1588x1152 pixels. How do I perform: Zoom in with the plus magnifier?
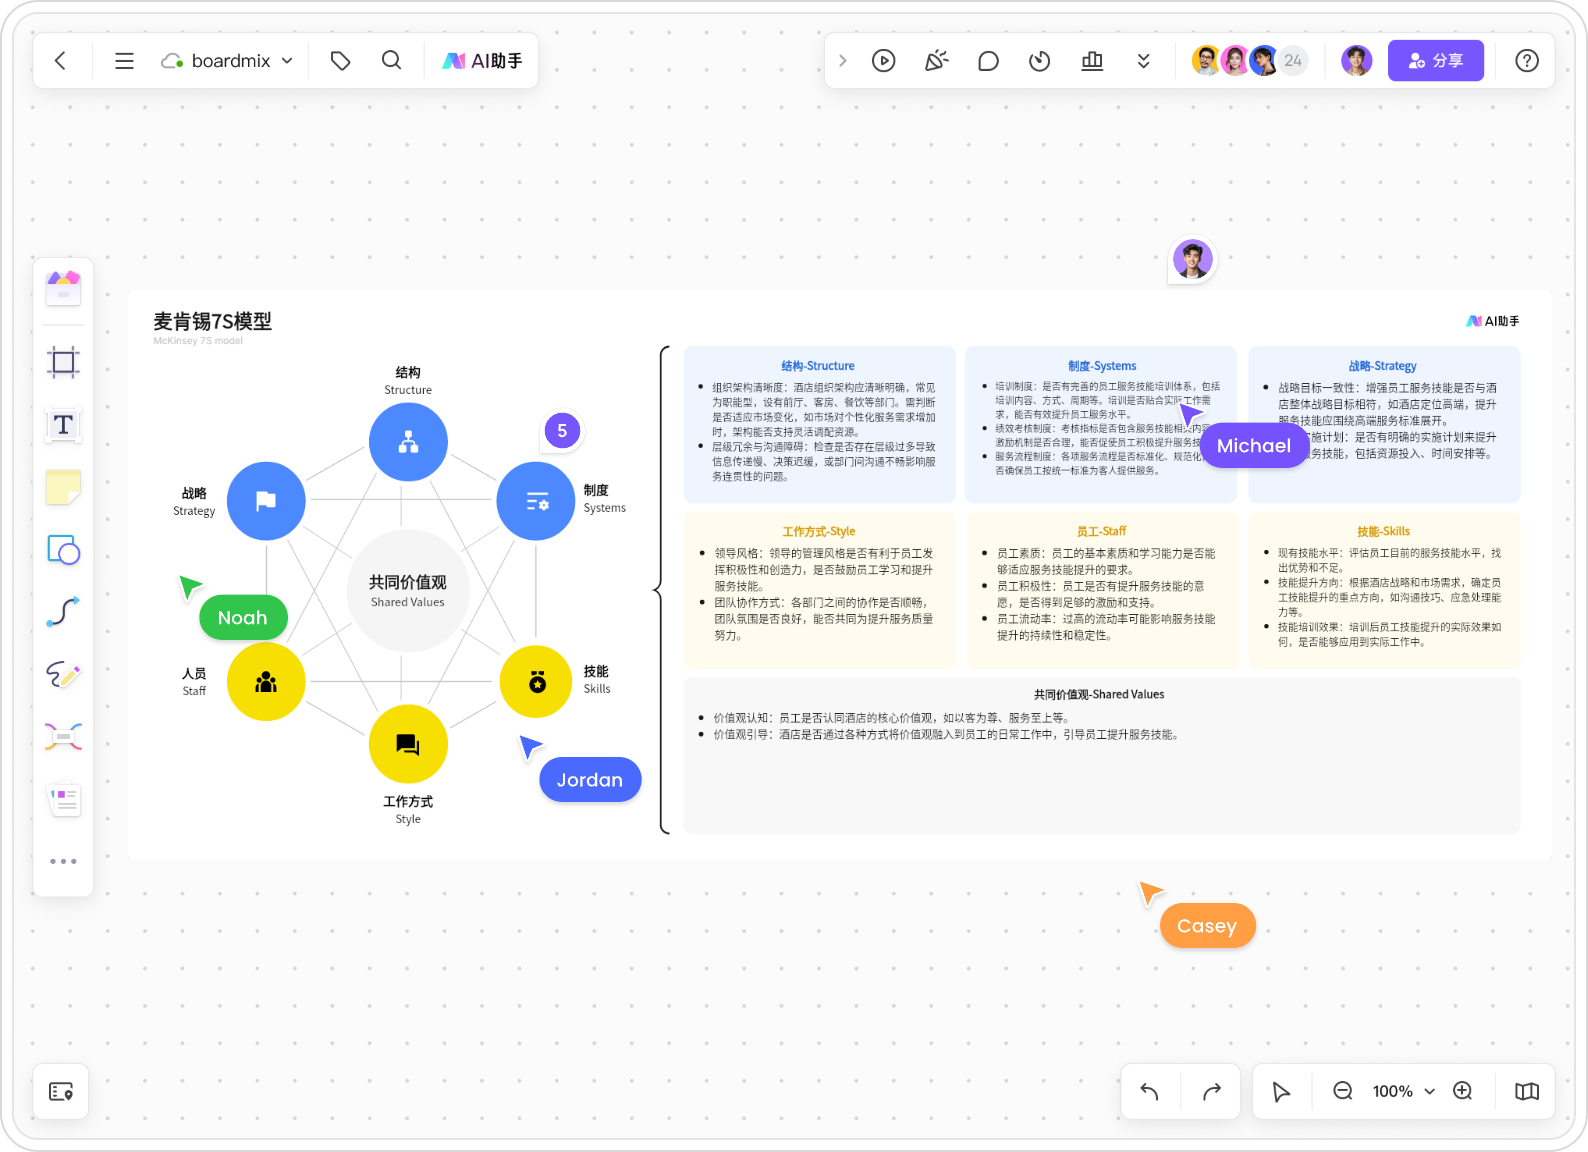tap(1463, 1091)
